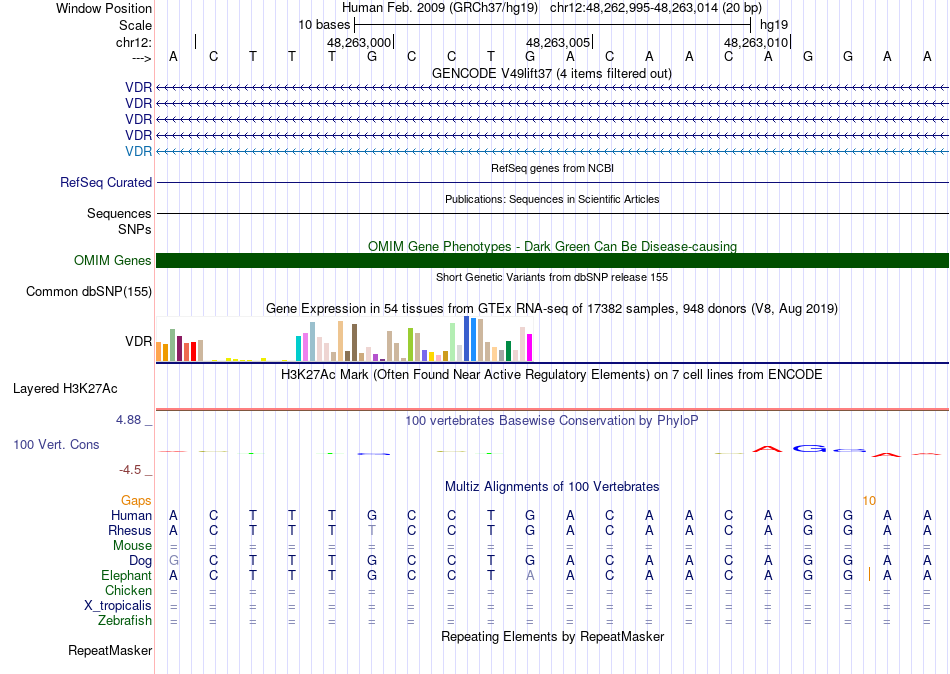Image resolution: width=950 pixels, height=674 pixels.
Task: Open 'Publications: Sequences in Scientific Articles' title
Action: coord(552,199)
